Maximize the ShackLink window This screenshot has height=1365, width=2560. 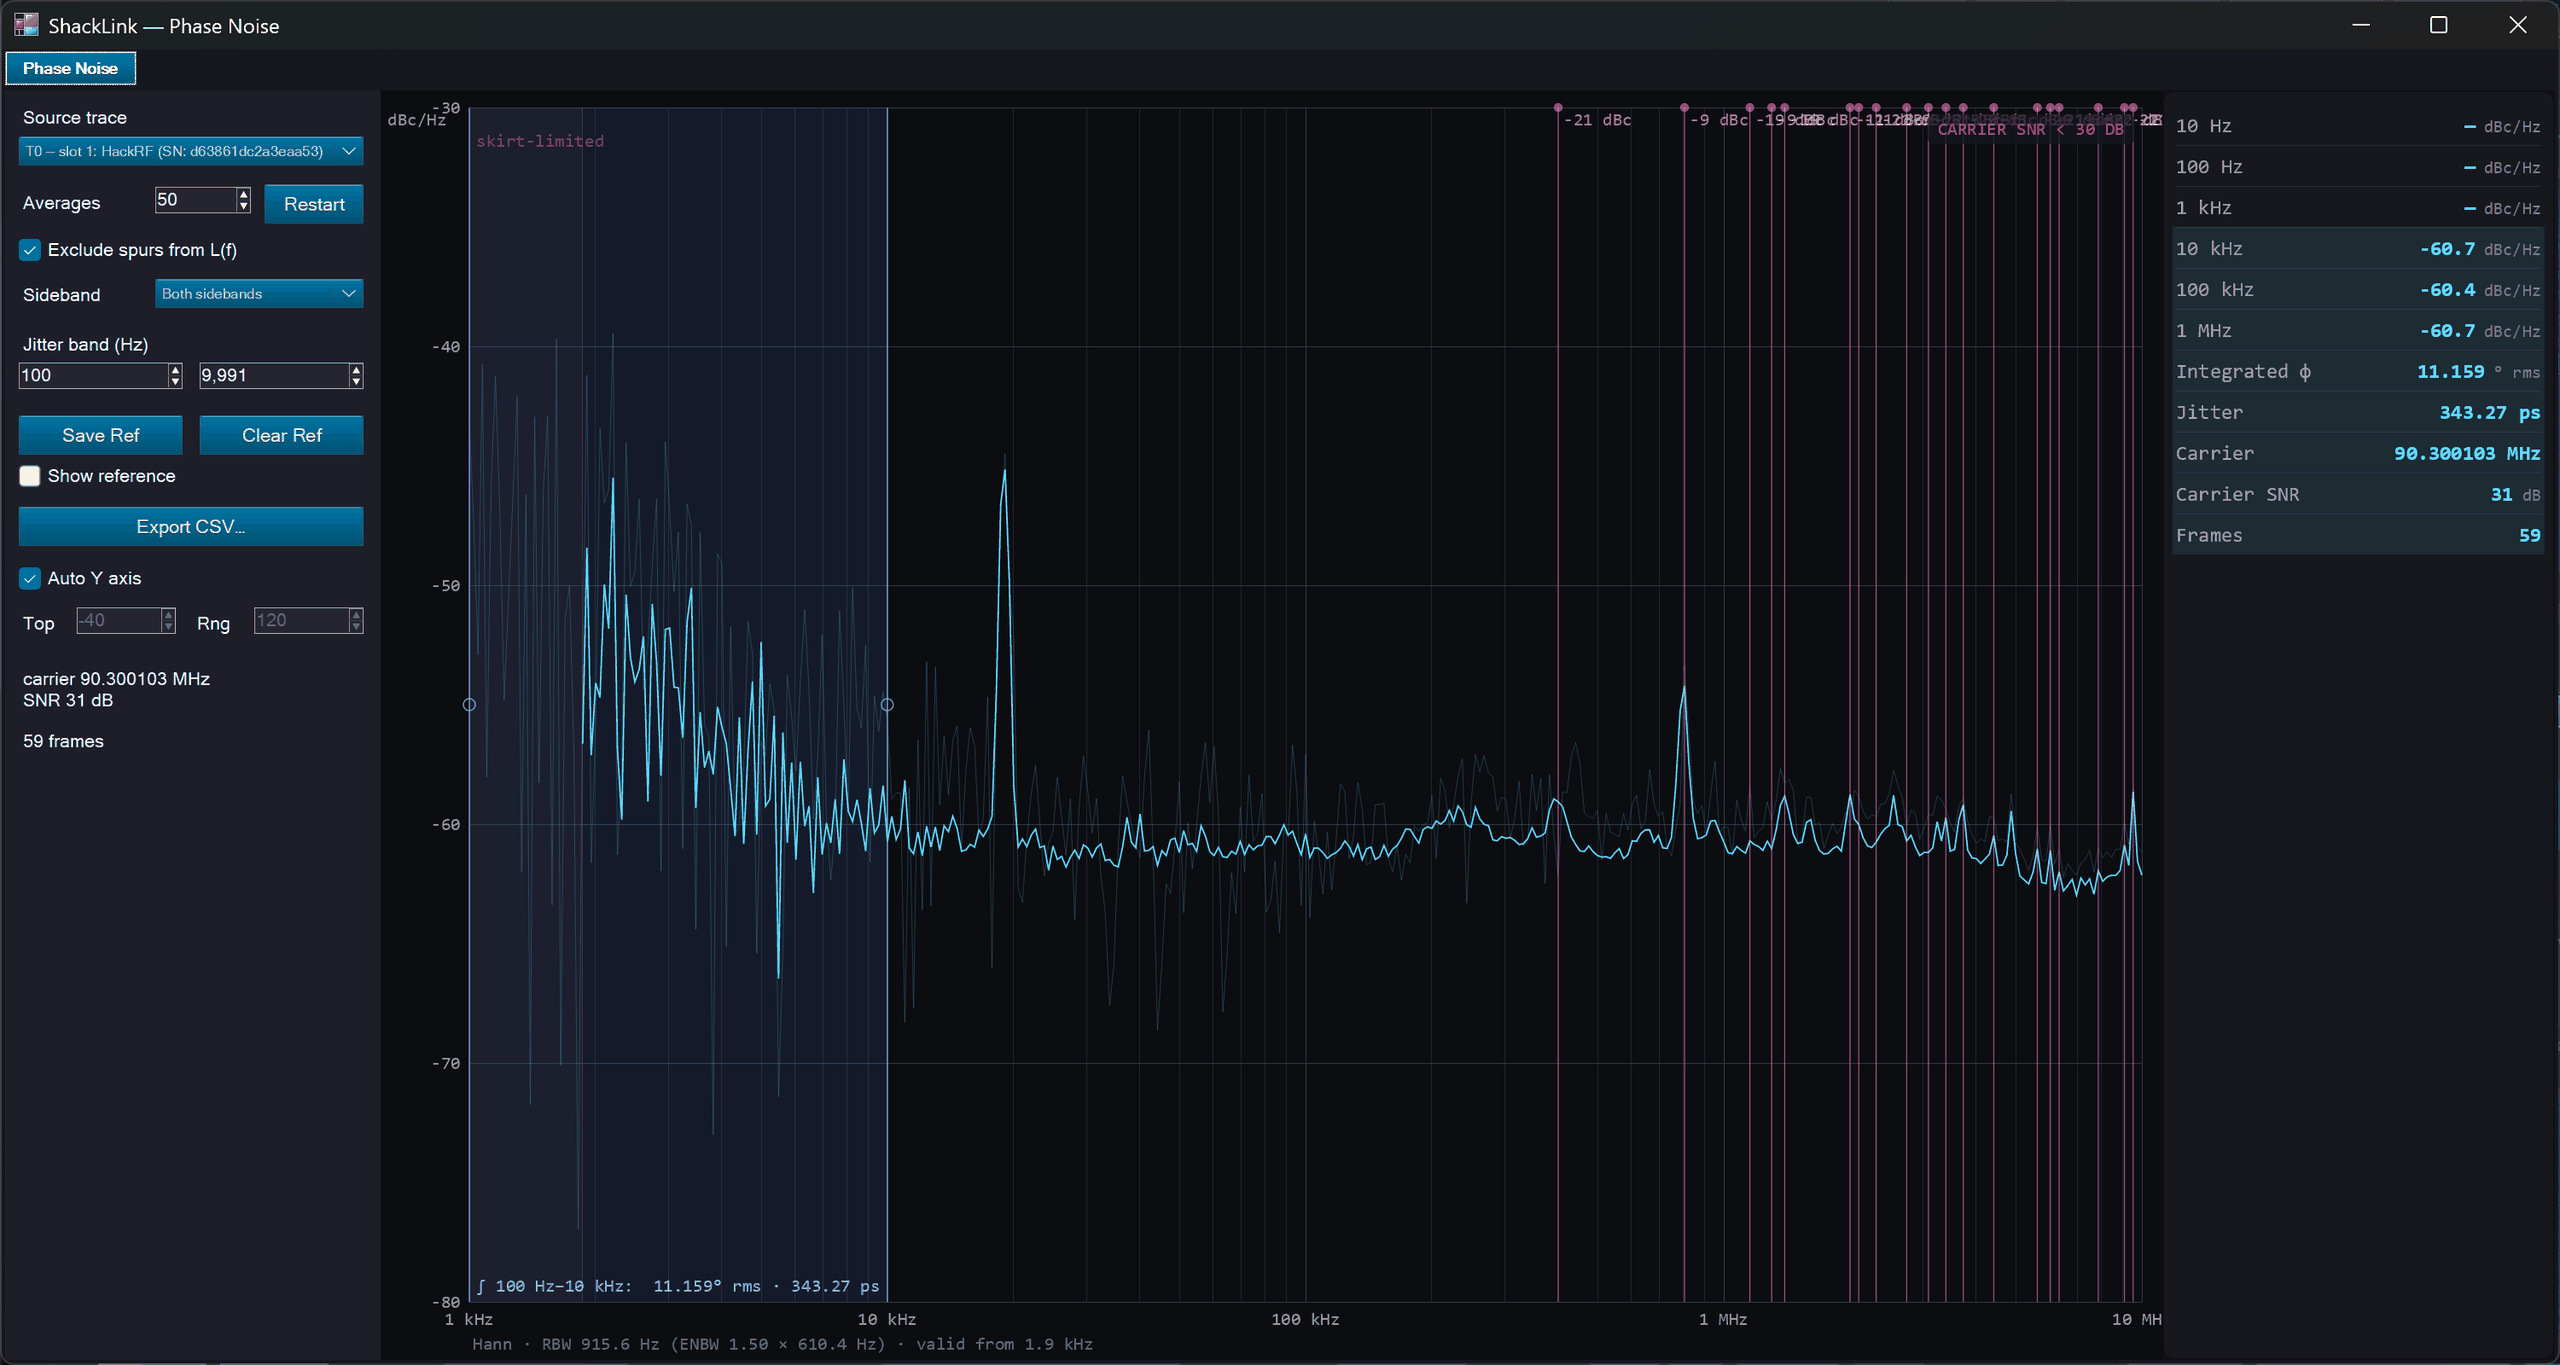click(x=2439, y=25)
